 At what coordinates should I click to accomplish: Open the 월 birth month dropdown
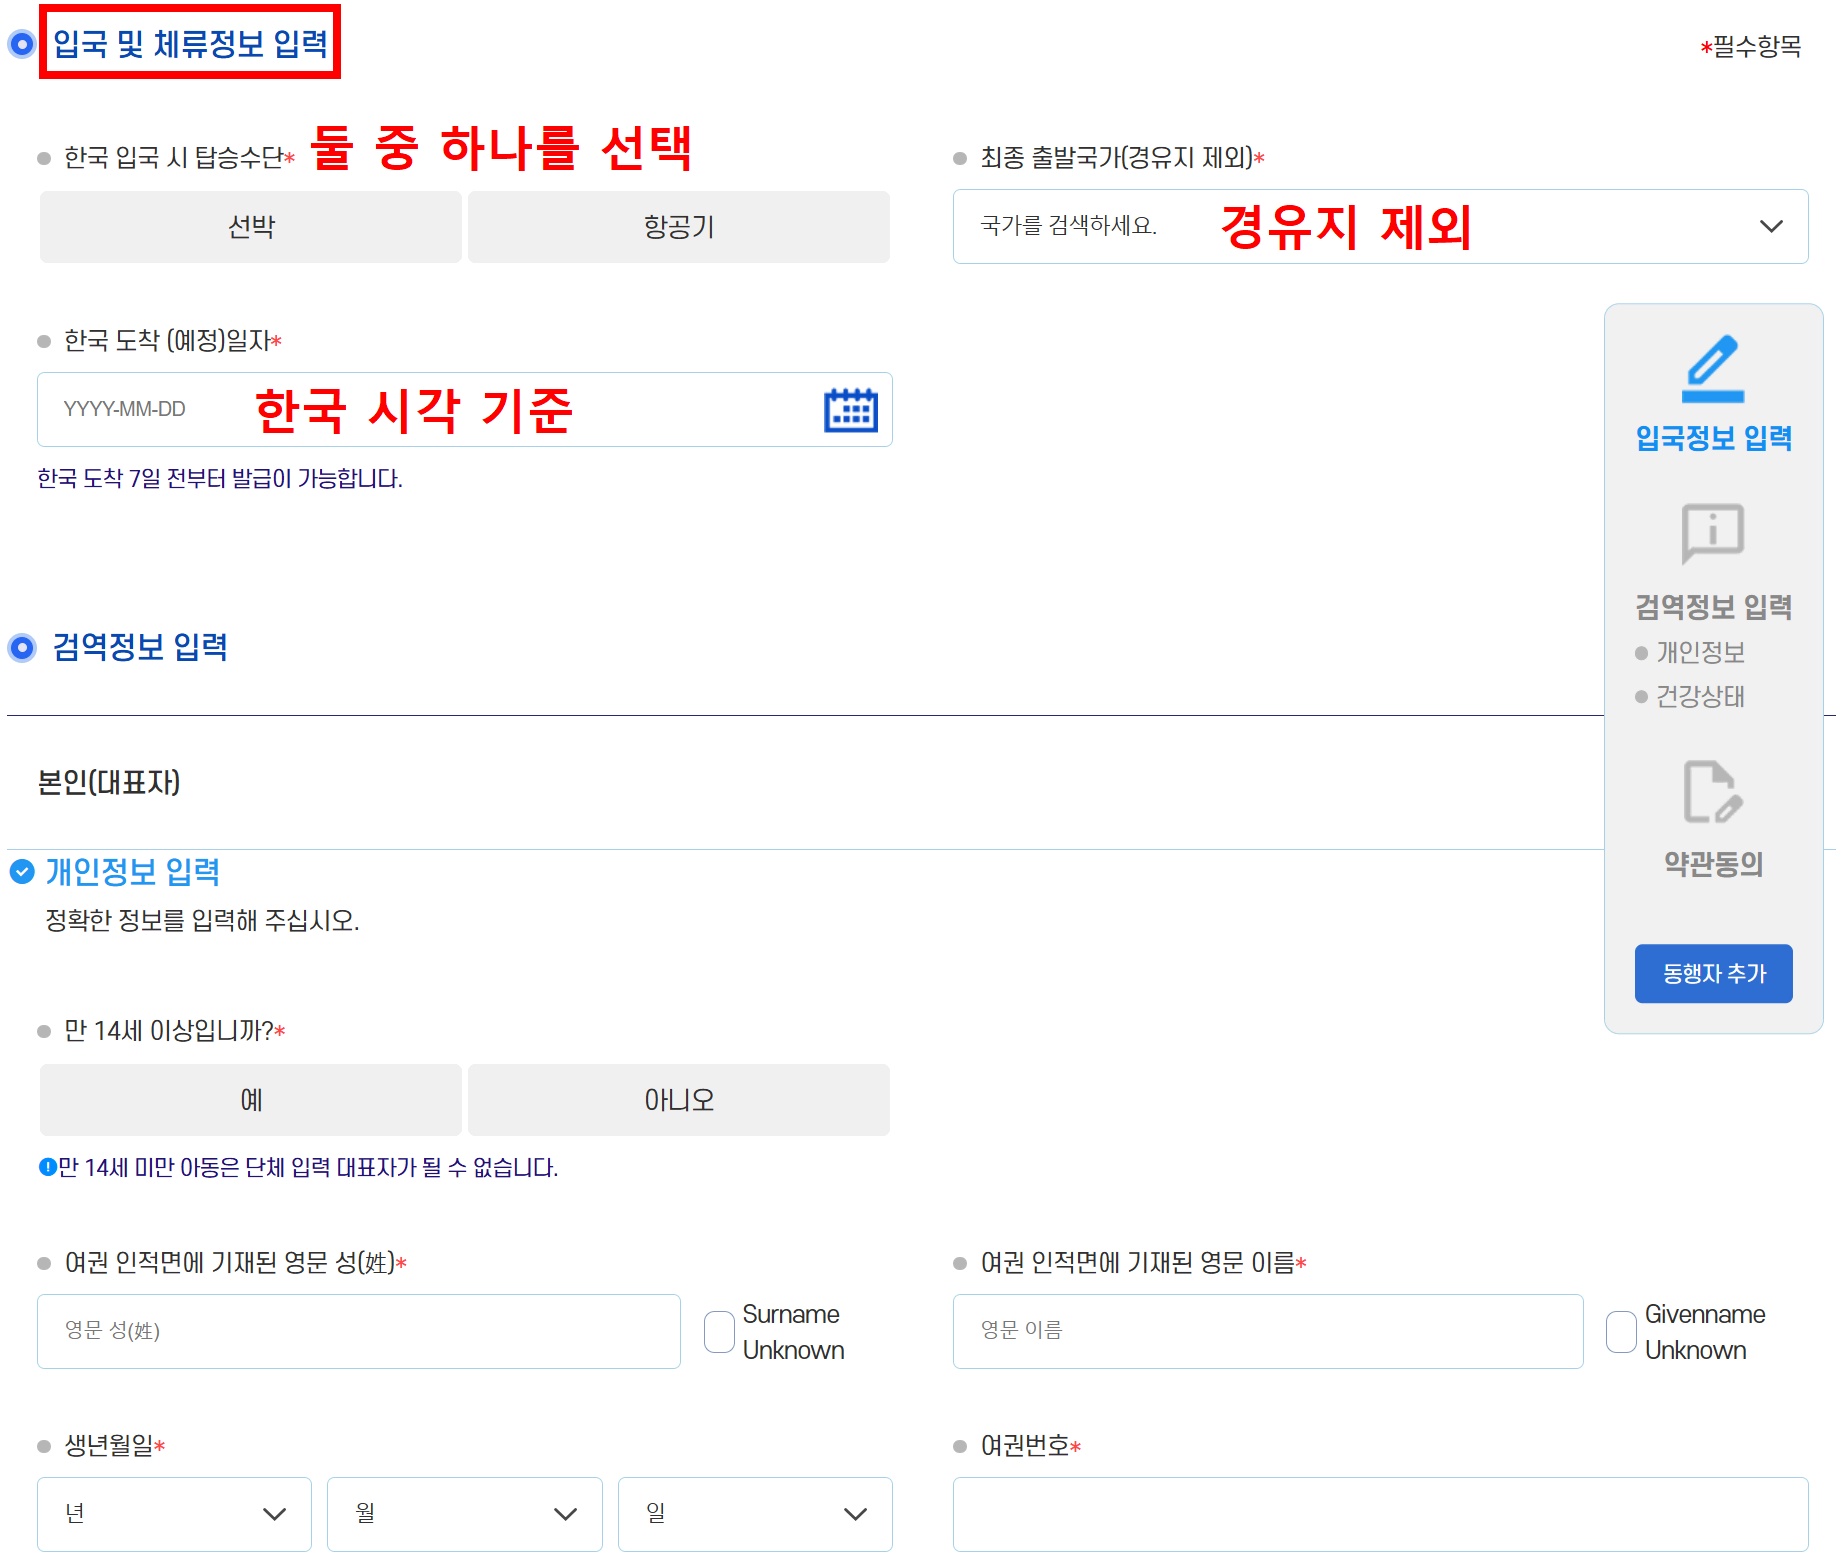click(465, 1514)
